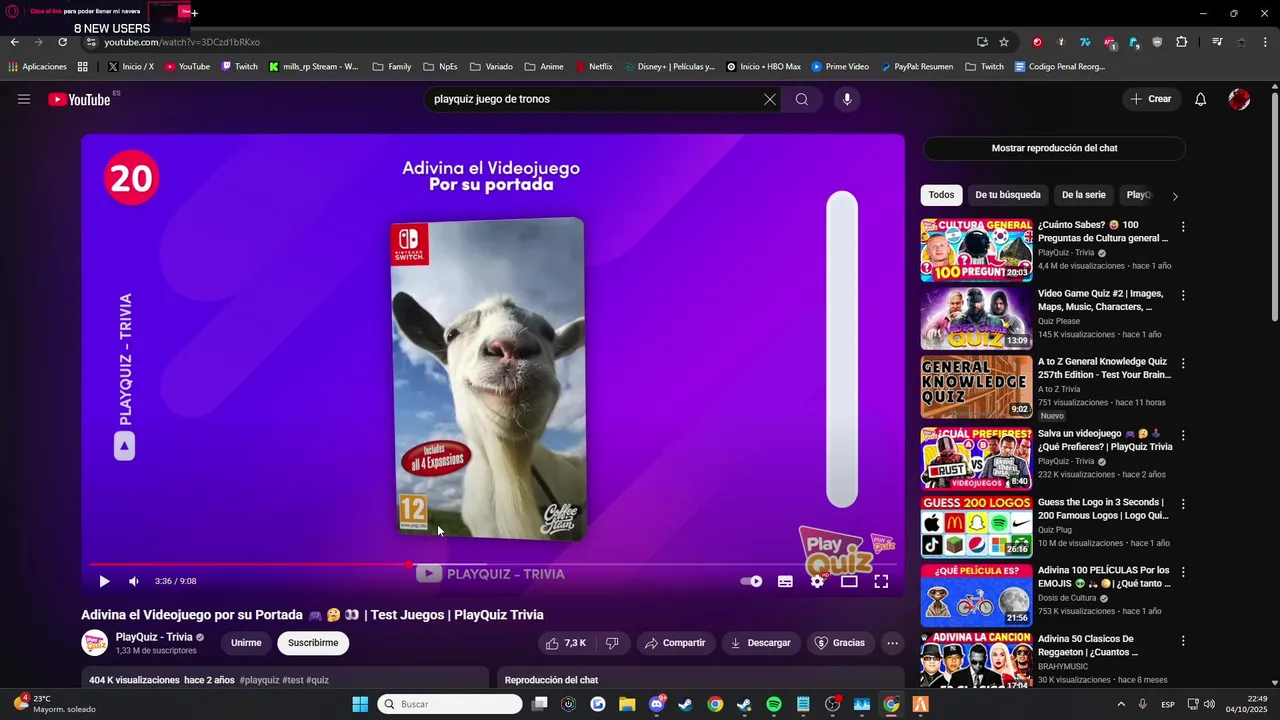Open the notifications bell
The image size is (1280, 720).
1201,99
